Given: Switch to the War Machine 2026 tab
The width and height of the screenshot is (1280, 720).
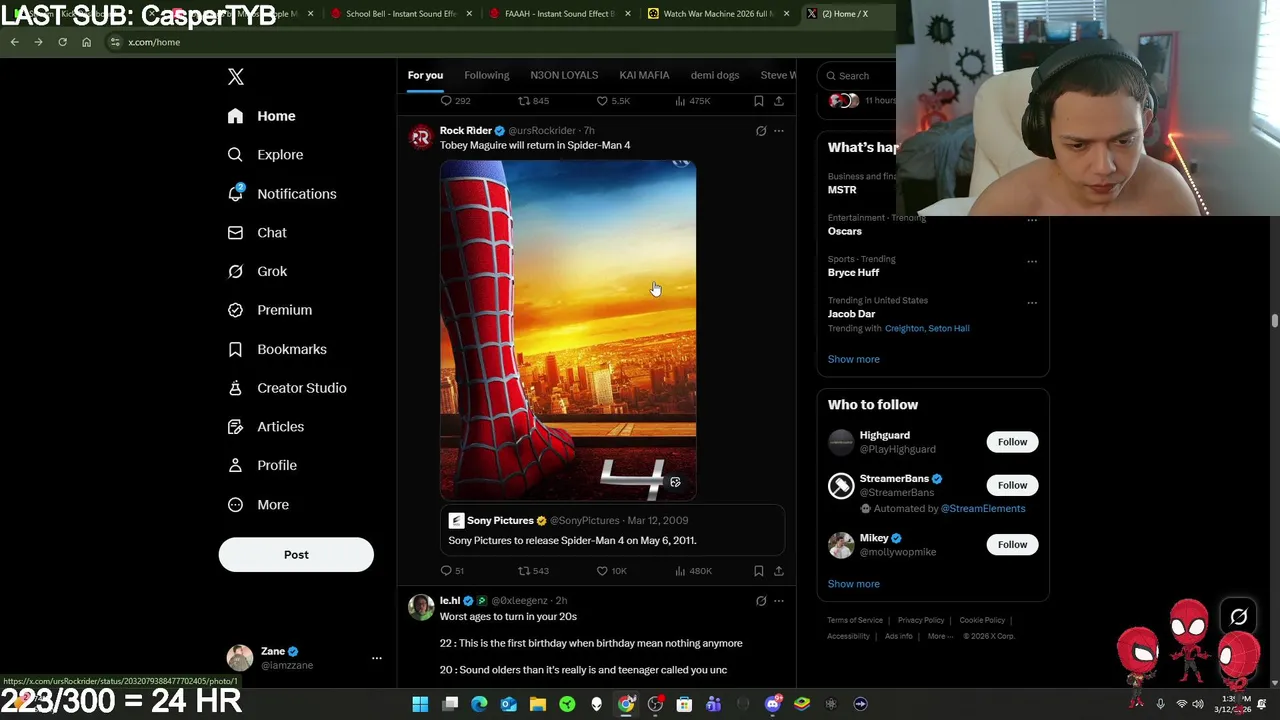Looking at the screenshot, I should point(719,14).
